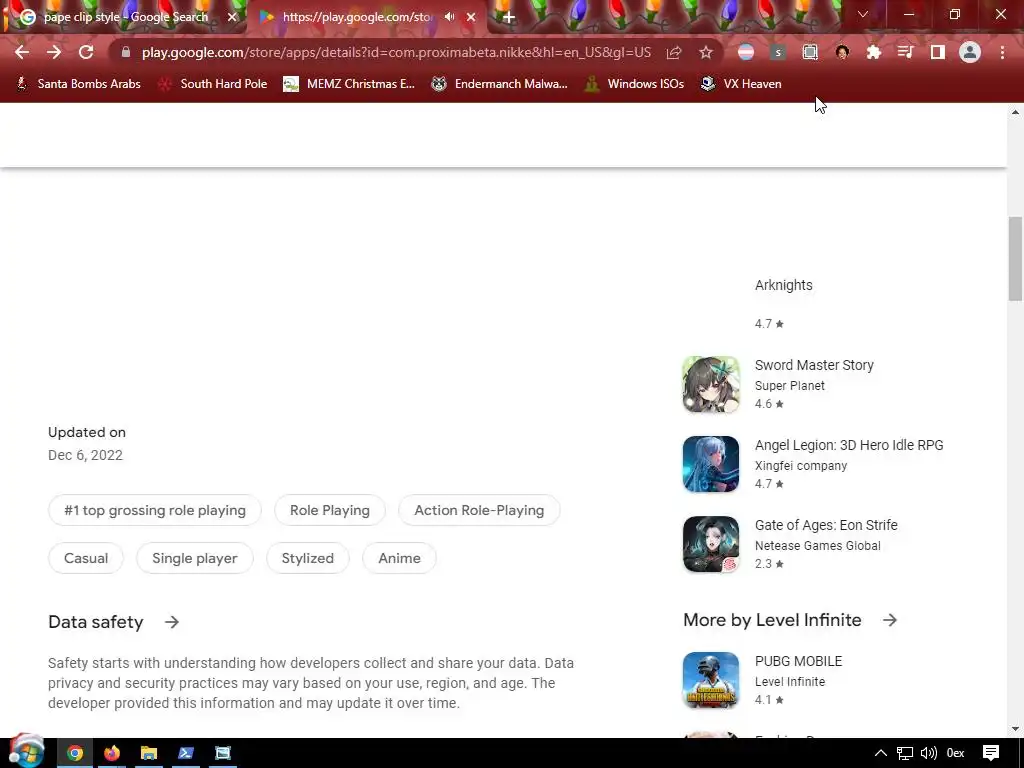Open the tab search dropdown
The image size is (1024, 768).
(x=863, y=14)
